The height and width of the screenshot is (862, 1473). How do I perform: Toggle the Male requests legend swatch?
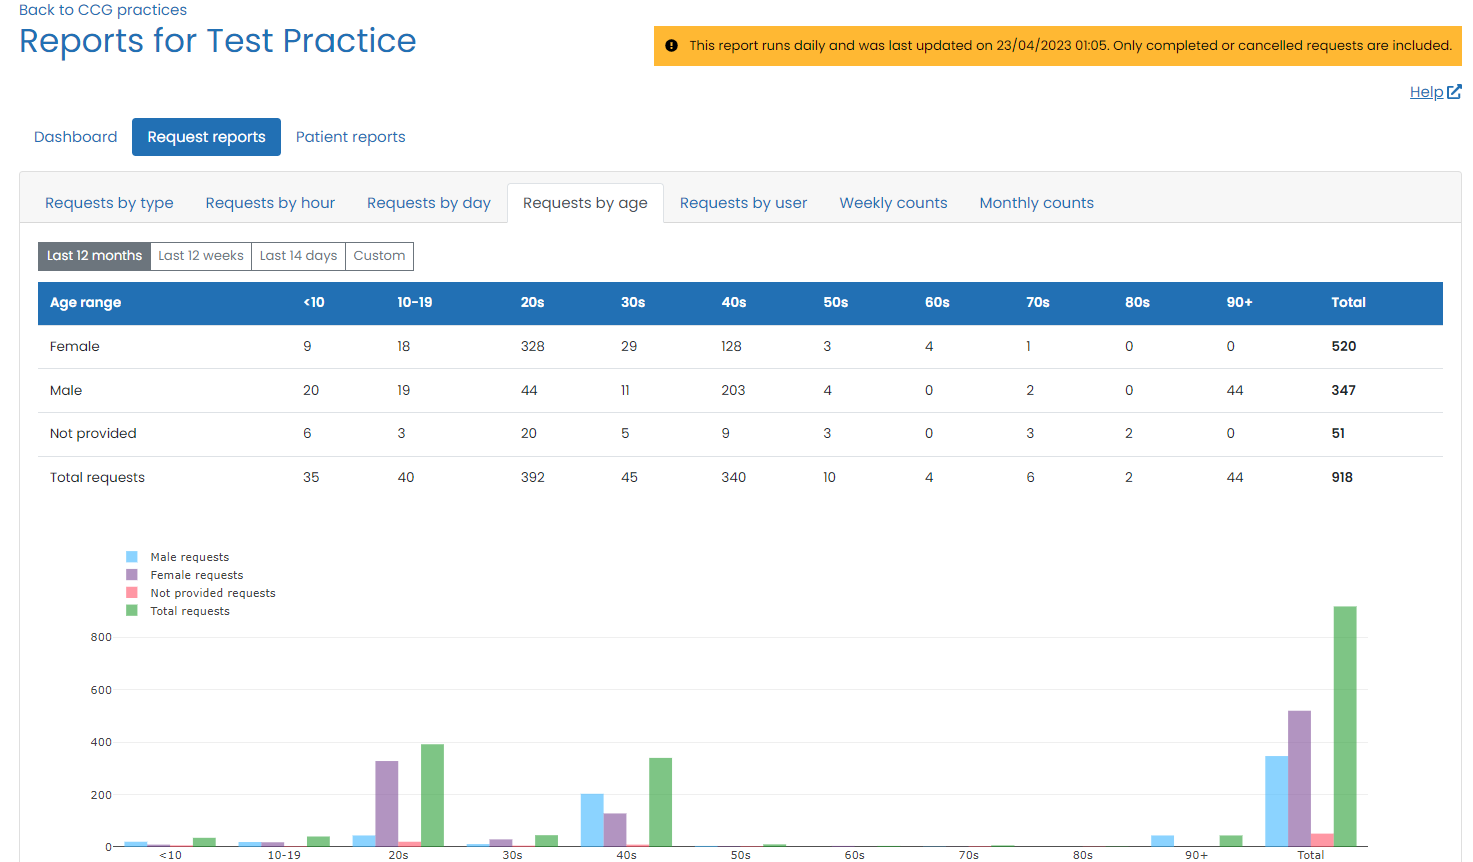click(x=132, y=557)
